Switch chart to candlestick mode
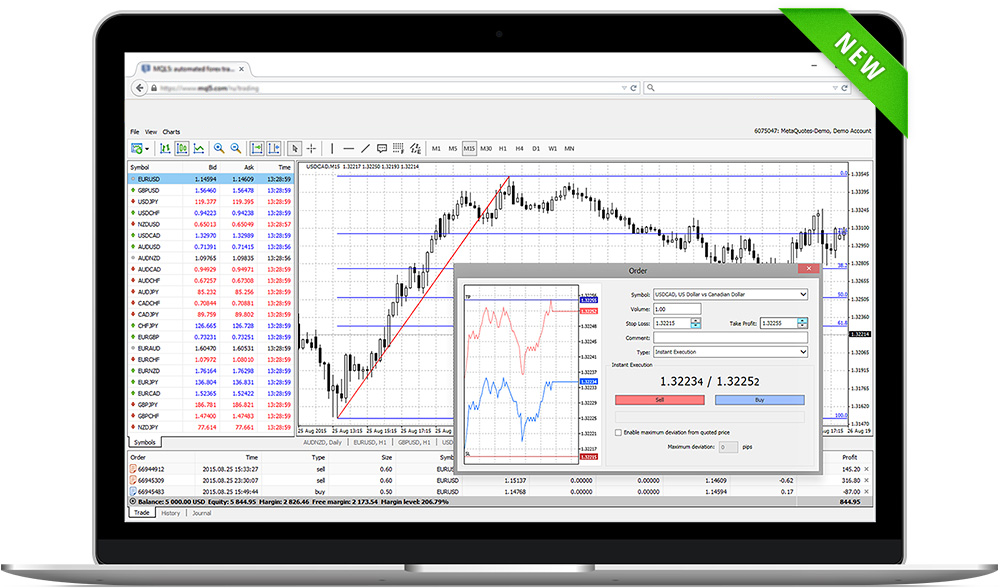This screenshot has height=588, width=1000. point(182,149)
